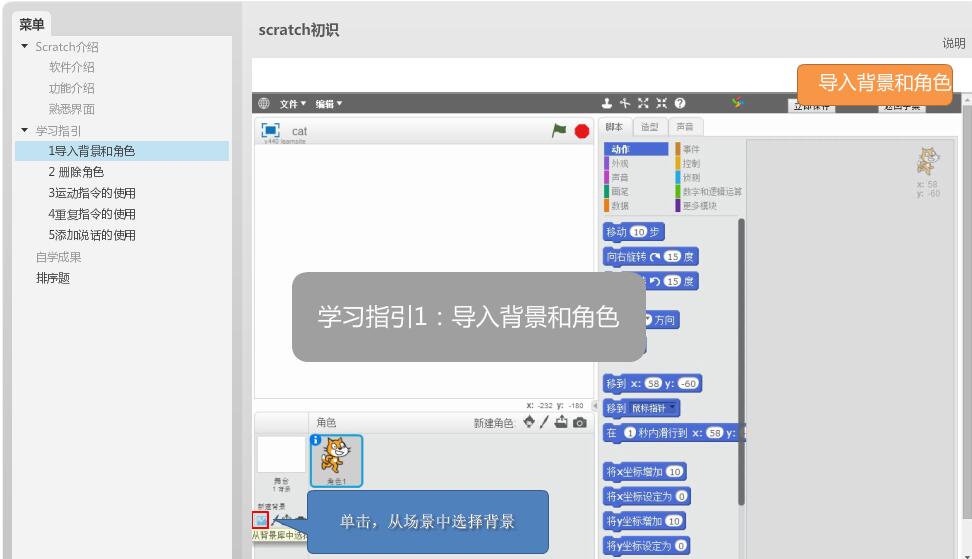The width and height of the screenshot is (972, 559).
Task: Choose sprite from library icon
Action: [x=529, y=422]
